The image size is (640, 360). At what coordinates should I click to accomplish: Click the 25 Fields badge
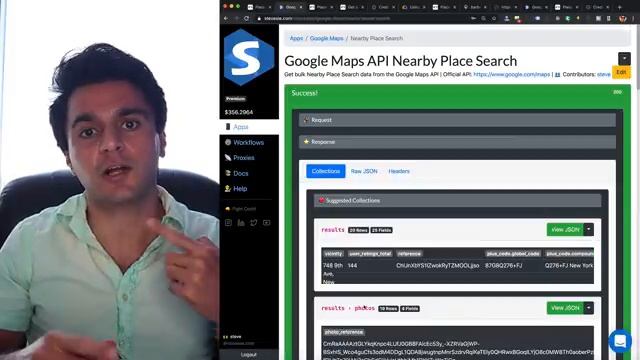[382, 230]
